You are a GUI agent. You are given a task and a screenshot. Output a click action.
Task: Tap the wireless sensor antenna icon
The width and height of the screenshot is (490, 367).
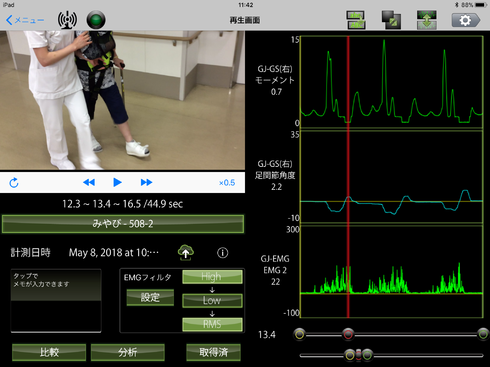pos(67,20)
